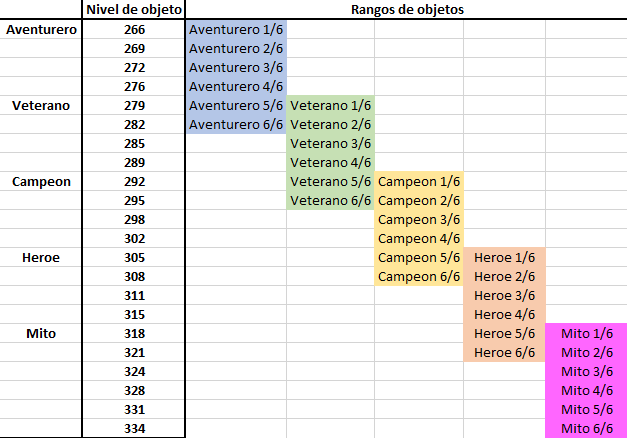
Task: Select the Aventurero 1/6 cell
Action: [236, 30]
